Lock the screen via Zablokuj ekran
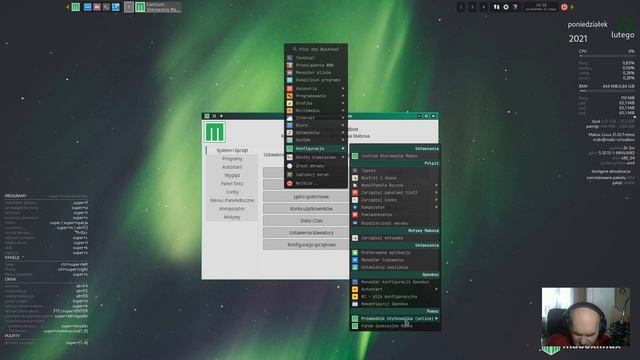 pyautogui.click(x=316, y=175)
